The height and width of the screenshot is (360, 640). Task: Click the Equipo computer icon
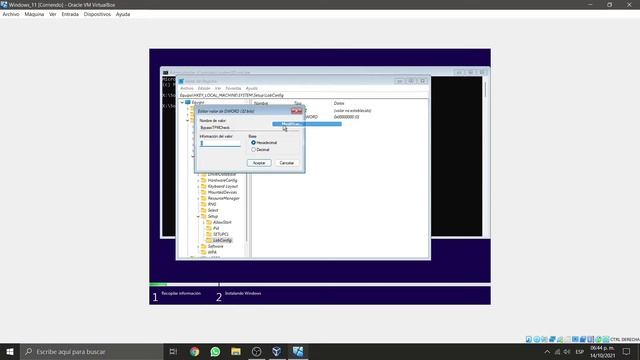click(188, 102)
